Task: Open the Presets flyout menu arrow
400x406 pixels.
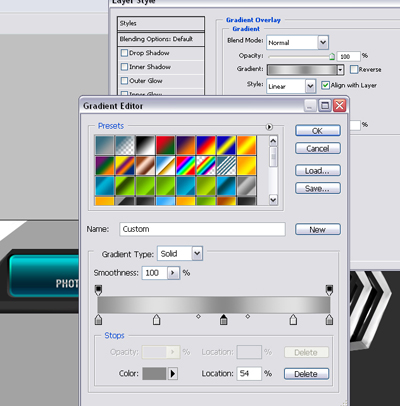Action: click(x=269, y=127)
